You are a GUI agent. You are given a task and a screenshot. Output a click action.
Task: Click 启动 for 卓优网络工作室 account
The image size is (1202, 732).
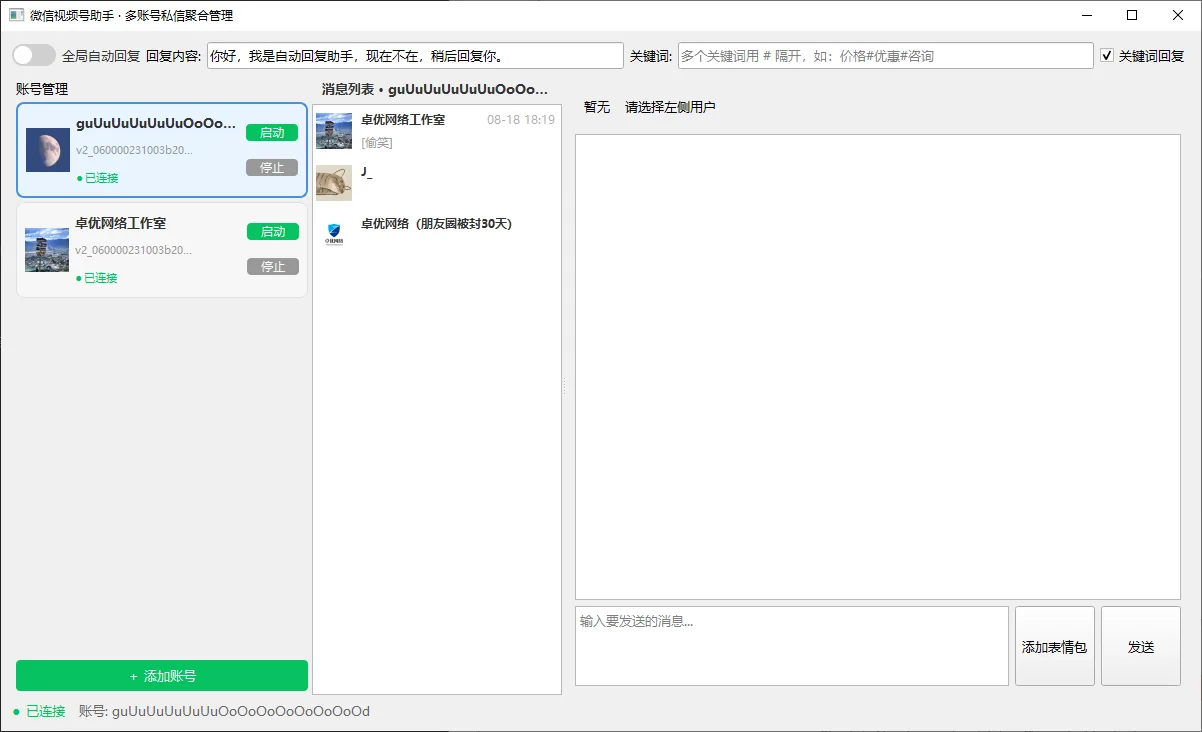tap(272, 231)
